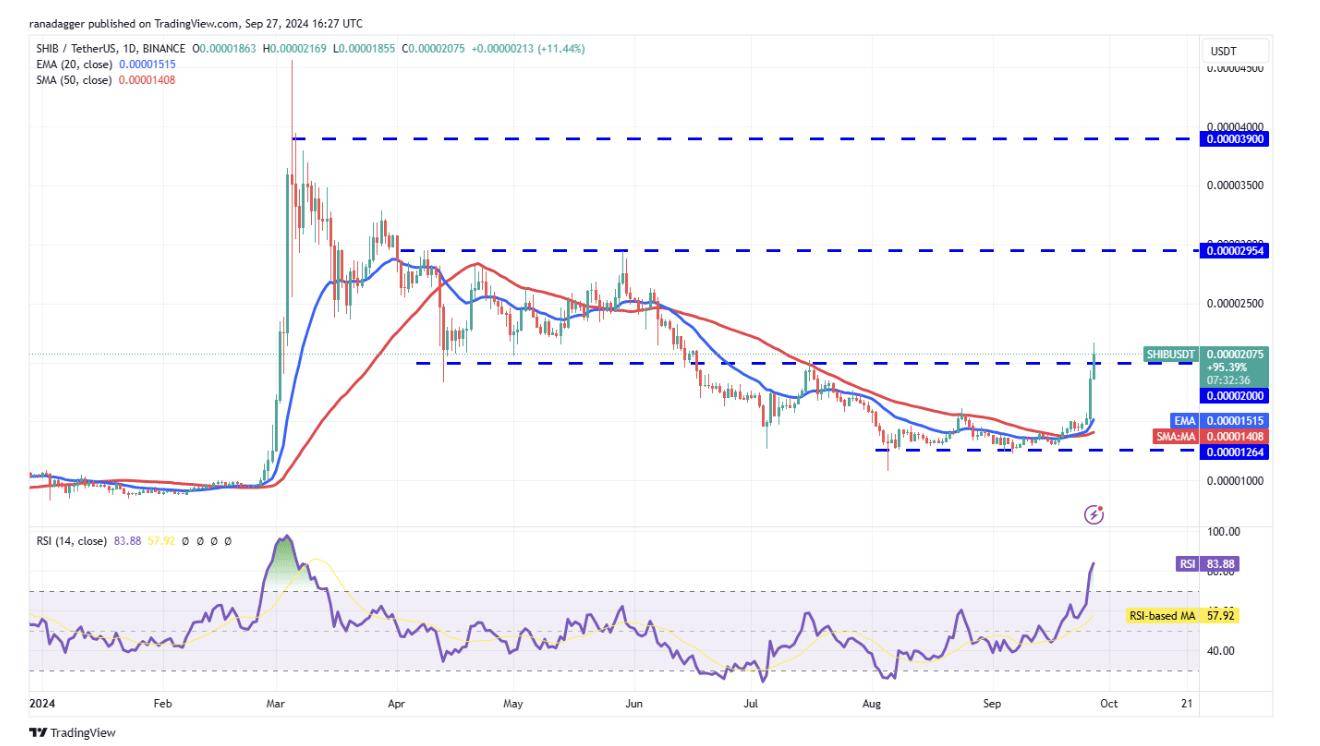Click the 0.00003900 resistance price label
1320x746 pixels.
[x=1232, y=140]
